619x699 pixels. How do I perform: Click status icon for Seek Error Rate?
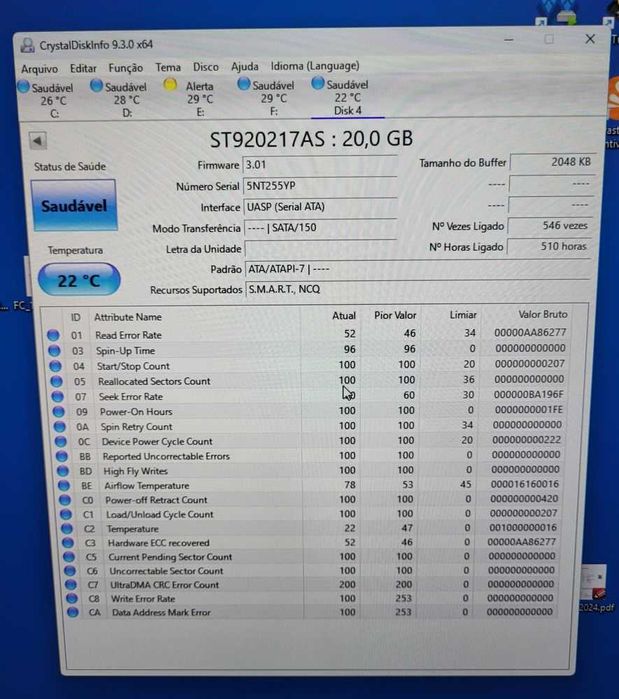click(x=57, y=396)
